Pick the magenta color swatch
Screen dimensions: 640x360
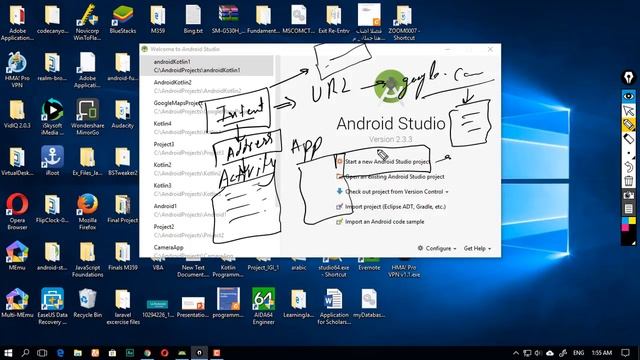[625, 227]
